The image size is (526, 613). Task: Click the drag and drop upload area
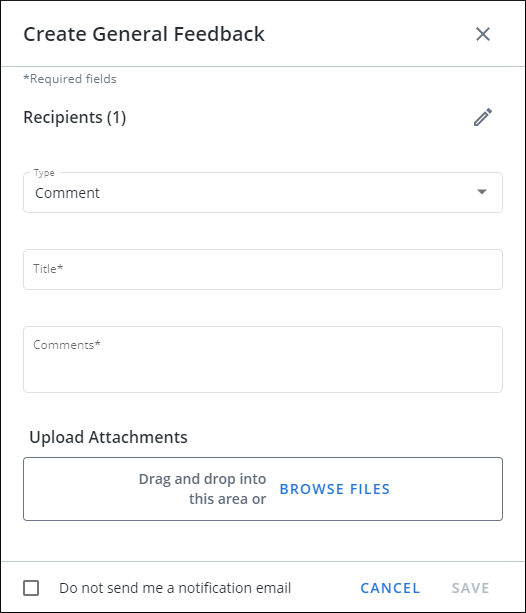pyautogui.click(x=263, y=489)
